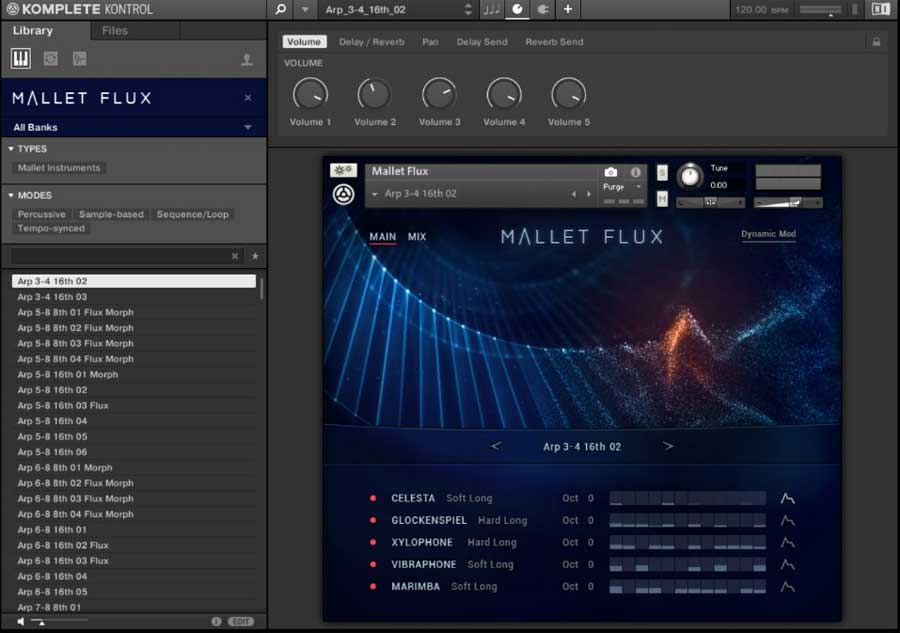Switch to the Files tab
Screen dimensions: 900x633
[115, 30]
